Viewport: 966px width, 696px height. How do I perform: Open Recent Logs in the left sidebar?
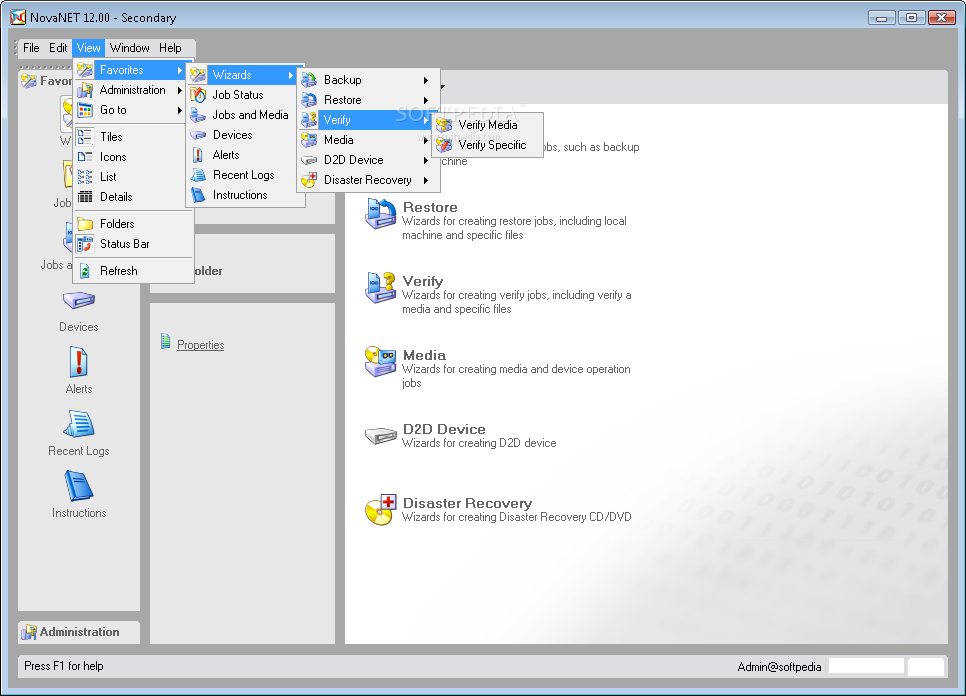pos(79,434)
